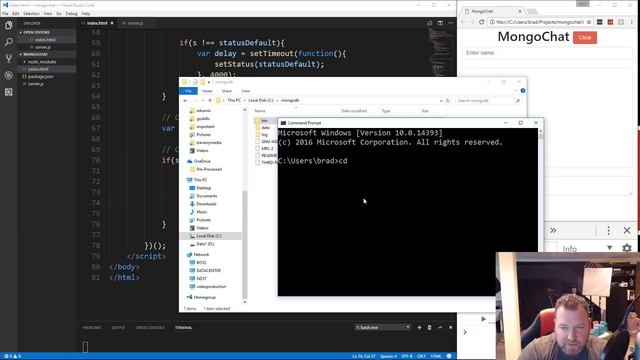
Task: Click the File Explorer help icon
Action: coord(523,91)
